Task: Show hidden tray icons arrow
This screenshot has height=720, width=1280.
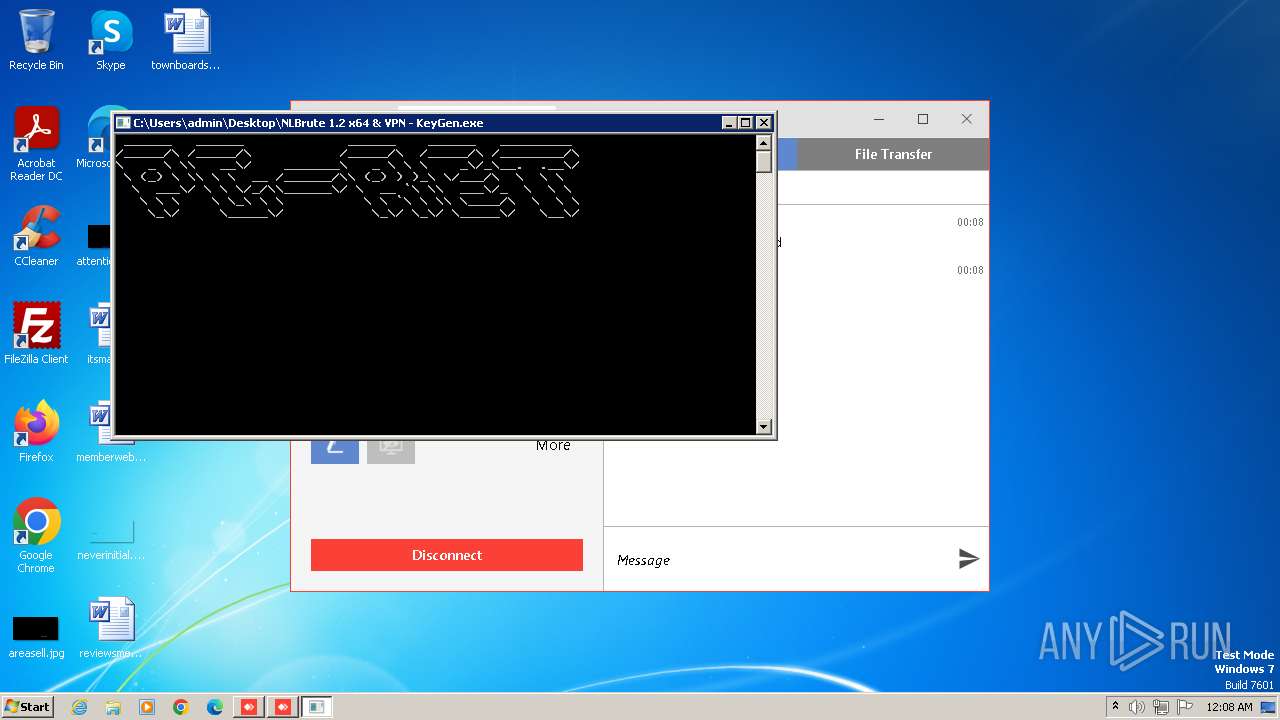Action: click(1115, 707)
